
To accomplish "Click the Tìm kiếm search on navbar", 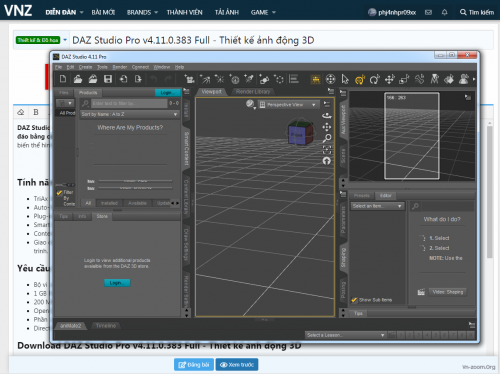I will pos(477,12).
